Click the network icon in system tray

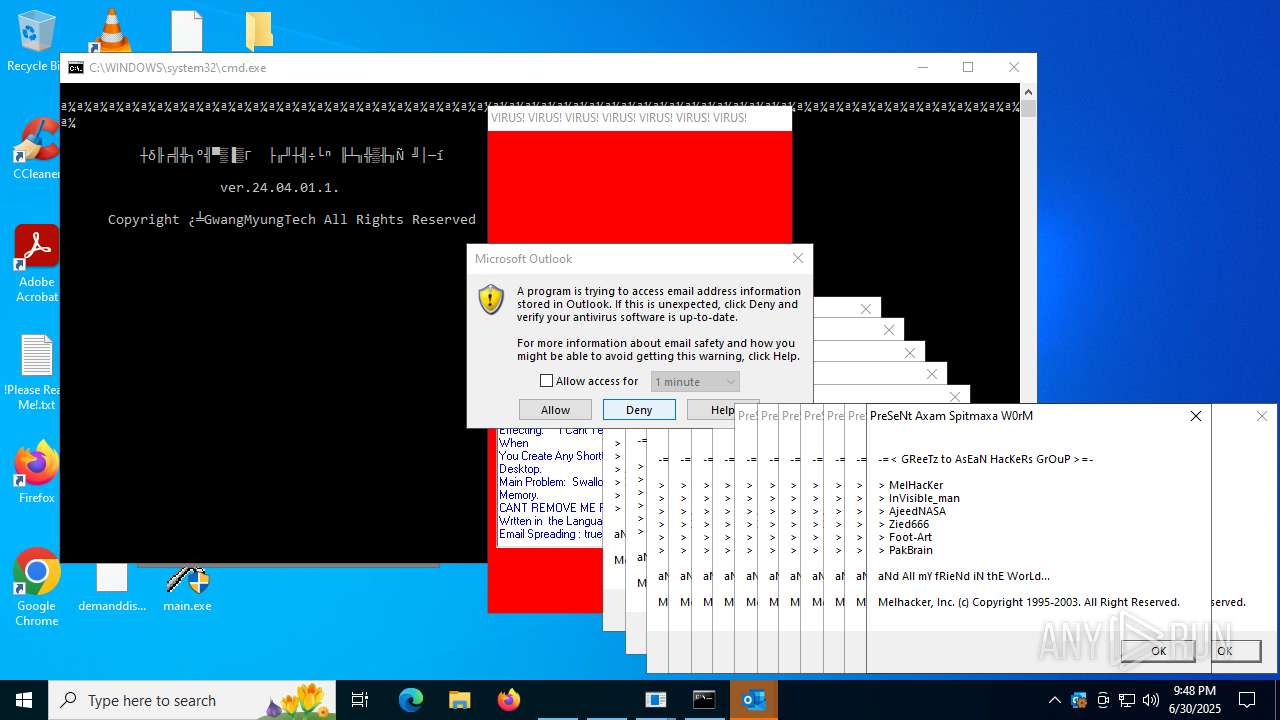pos(1127,700)
